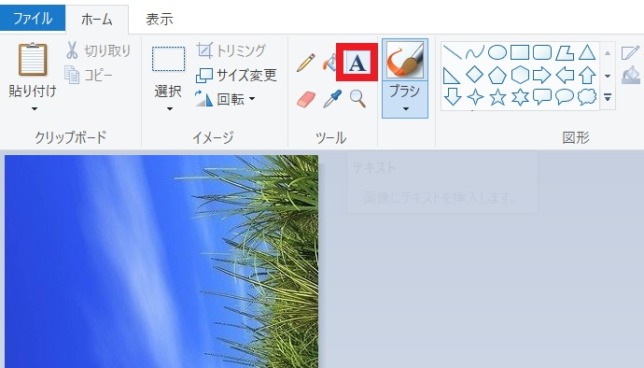Screen dimensions: 644x368
Task: Select the right arrow shape
Action: coord(542,75)
